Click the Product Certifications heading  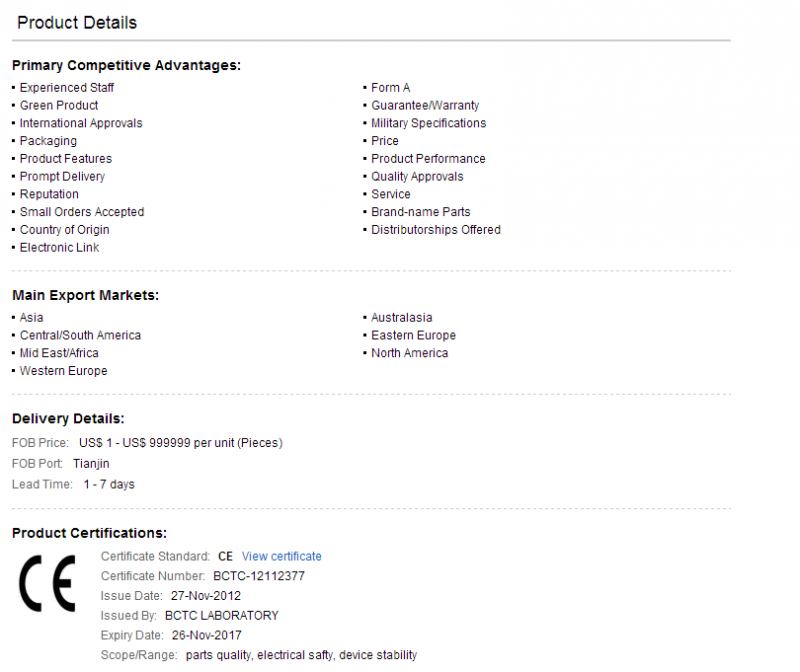(89, 533)
